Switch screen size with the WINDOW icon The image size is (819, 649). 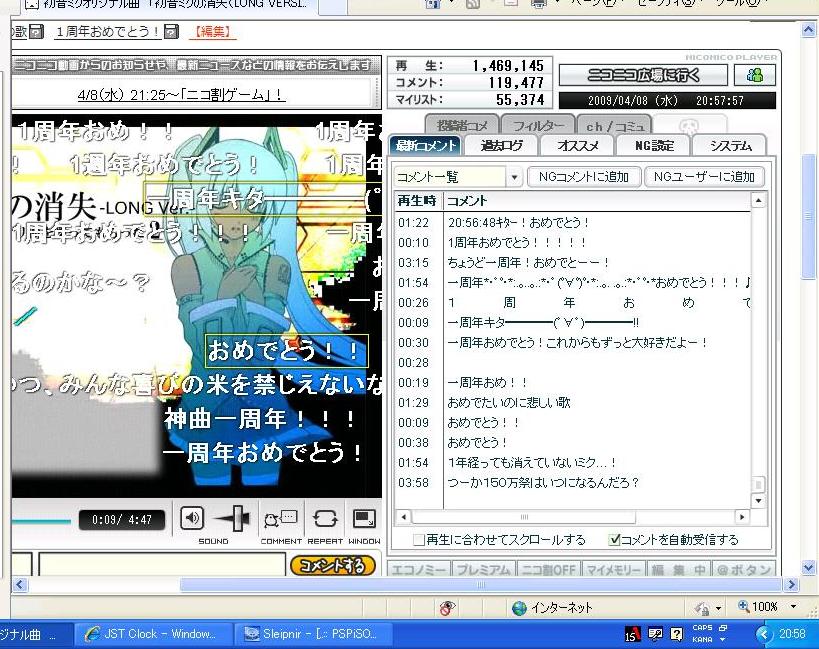[364, 518]
